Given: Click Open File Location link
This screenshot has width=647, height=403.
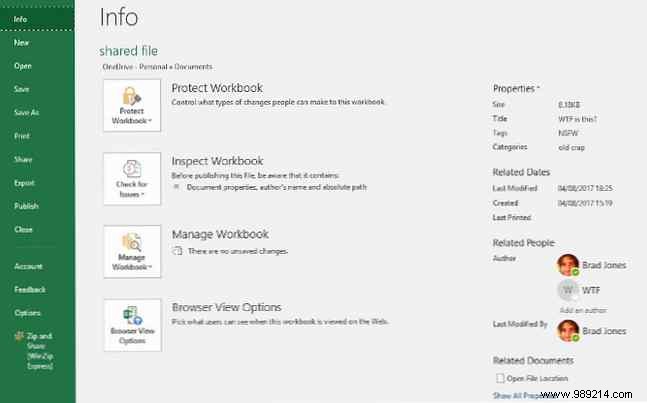Looking at the screenshot, I should point(537,378).
